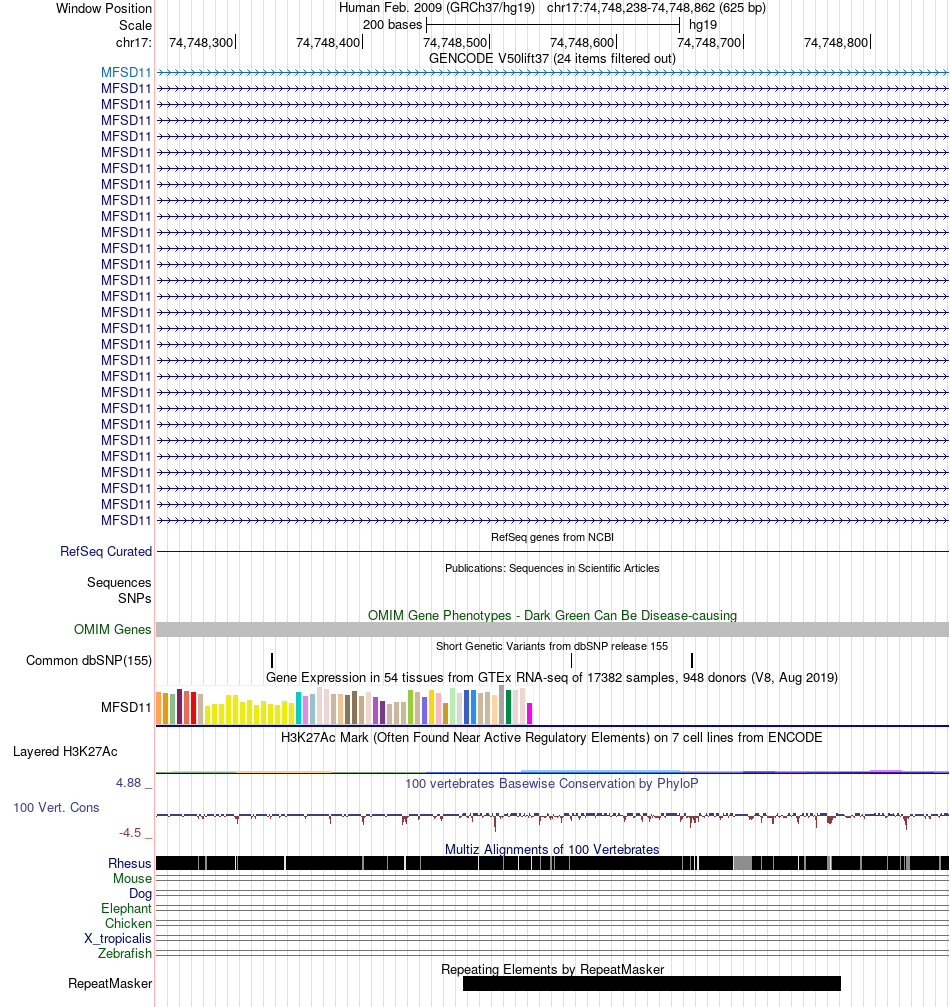Select the Elephant alignment row label
The height and width of the screenshot is (1007, 950).
click(127, 909)
